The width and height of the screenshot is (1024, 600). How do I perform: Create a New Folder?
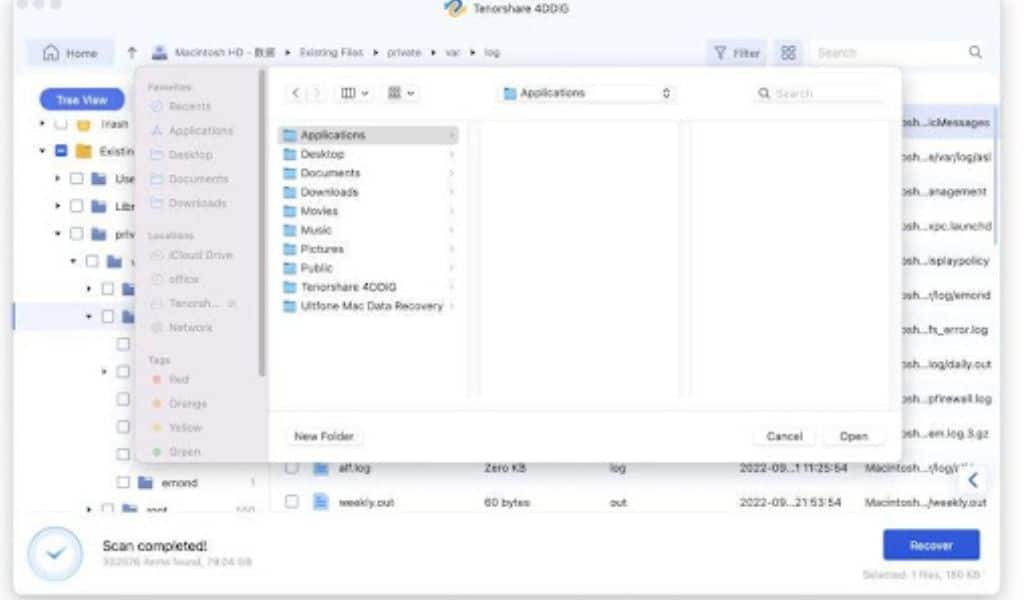tap(324, 435)
